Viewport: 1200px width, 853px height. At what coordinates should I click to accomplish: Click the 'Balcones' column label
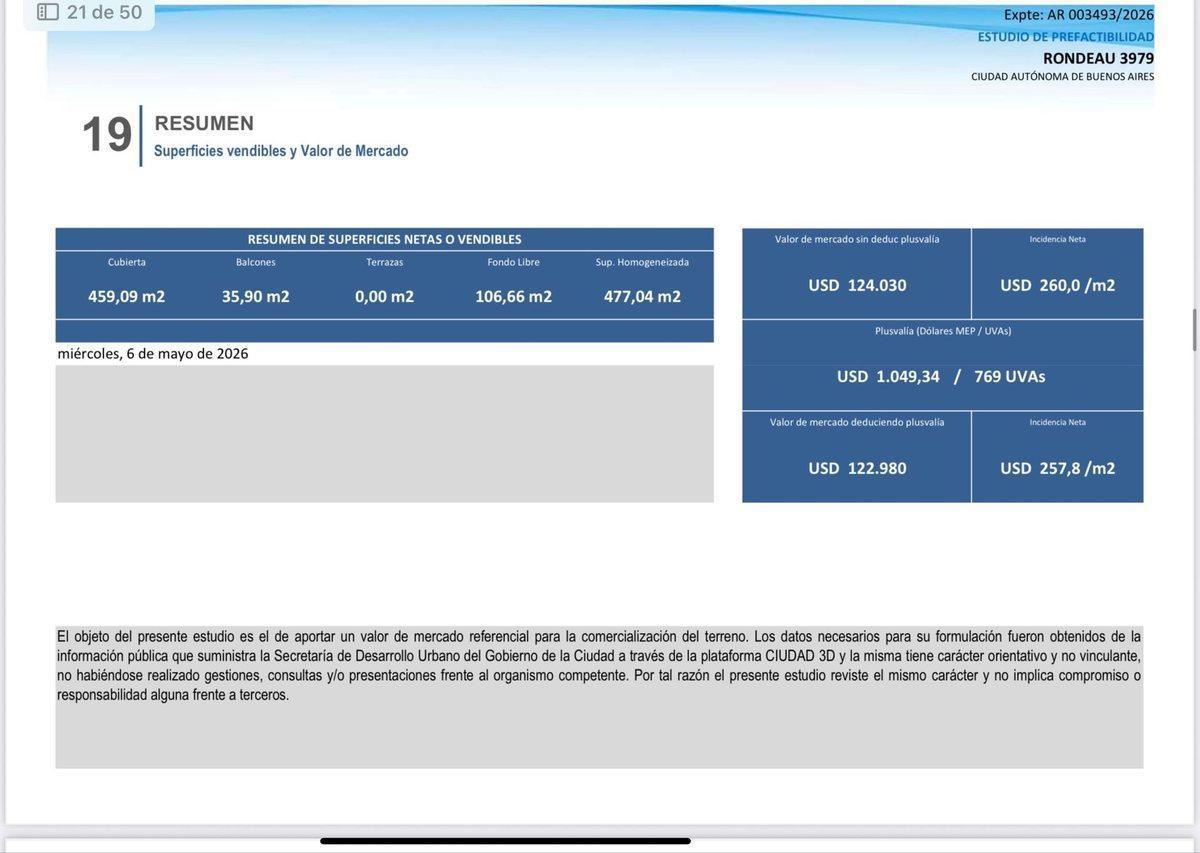[256, 262]
